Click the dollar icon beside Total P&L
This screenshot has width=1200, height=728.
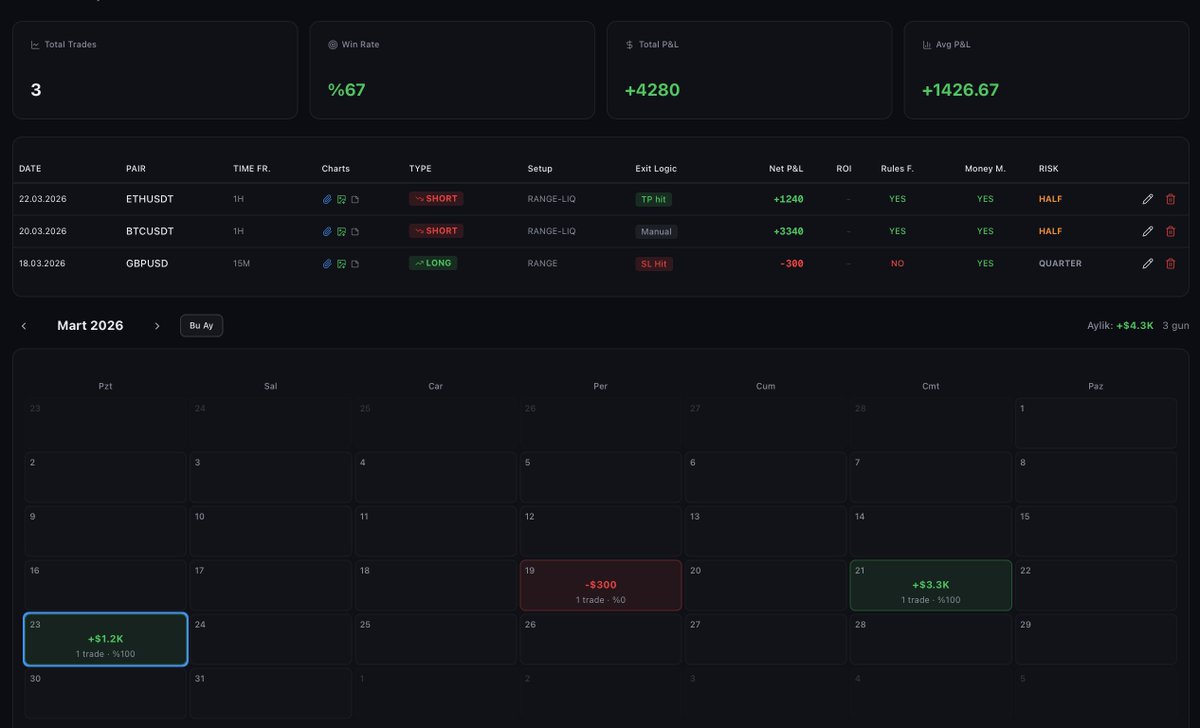(629, 45)
